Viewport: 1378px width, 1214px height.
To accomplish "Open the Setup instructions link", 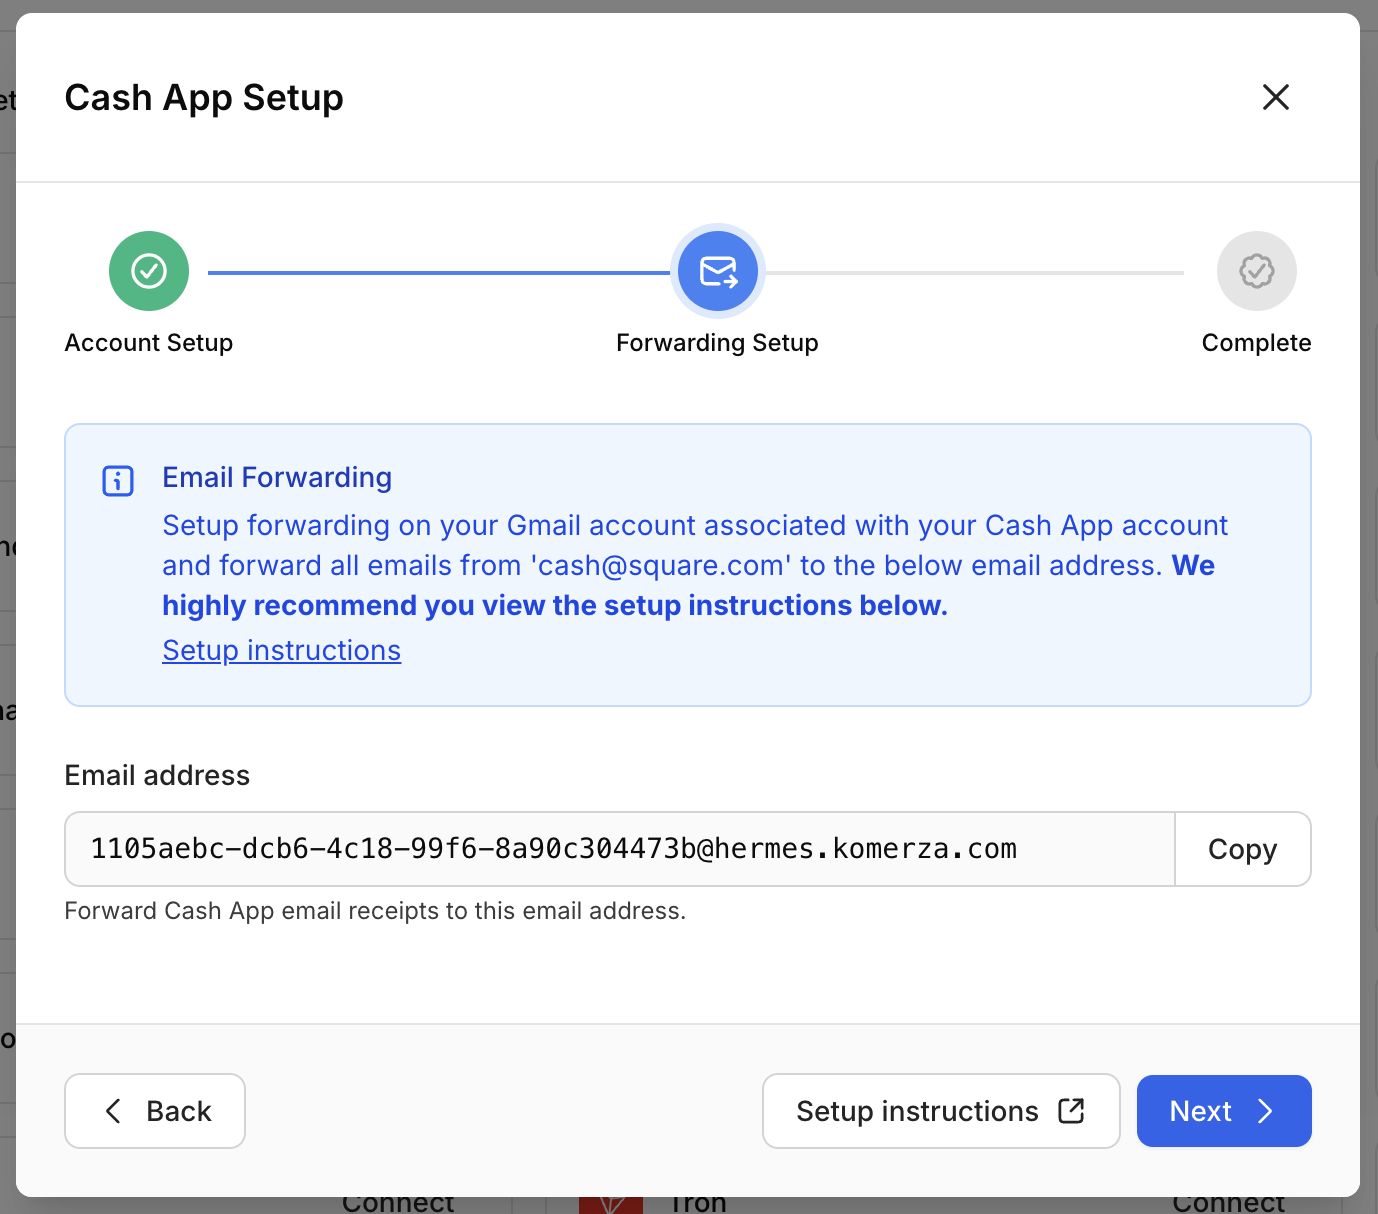I will coord(281,650).
